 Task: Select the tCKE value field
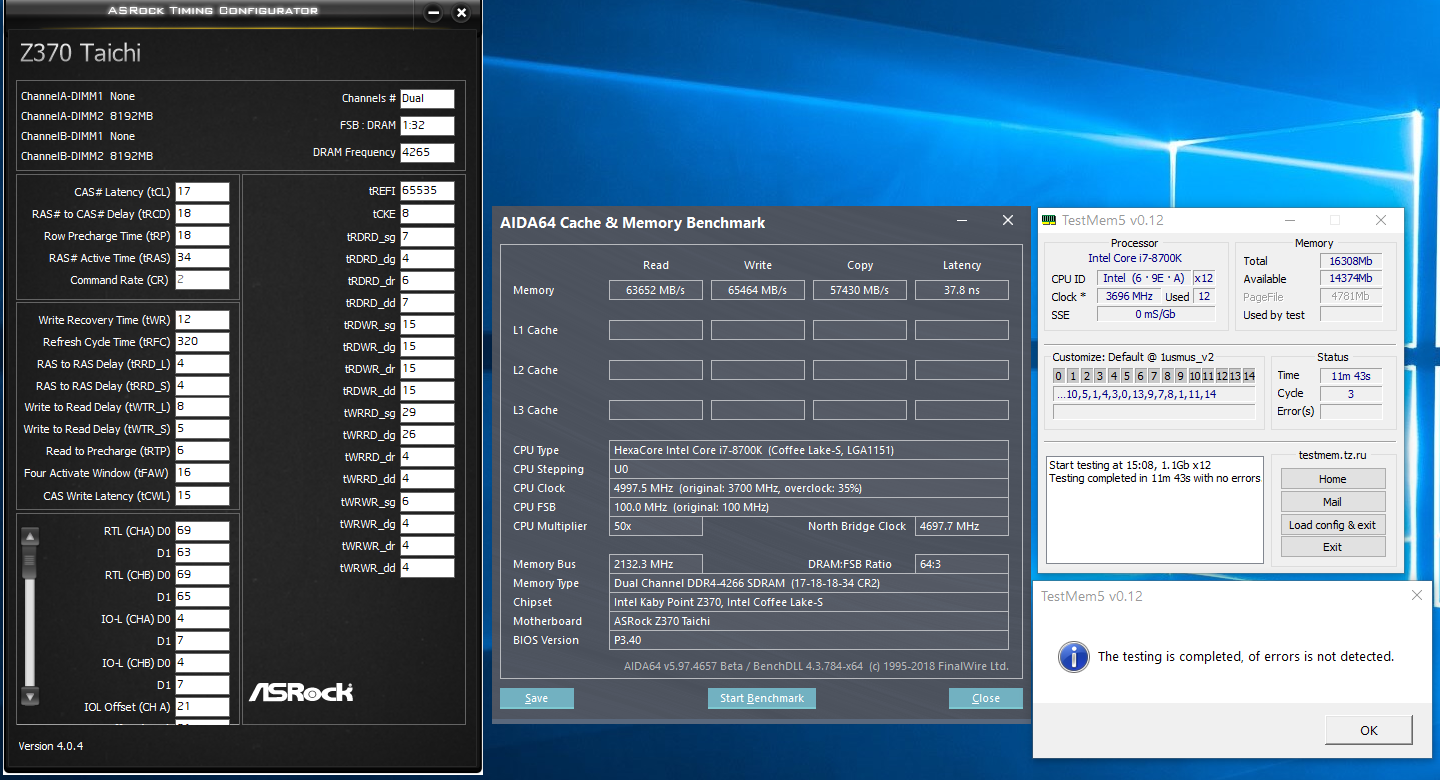tap(427, 214)
